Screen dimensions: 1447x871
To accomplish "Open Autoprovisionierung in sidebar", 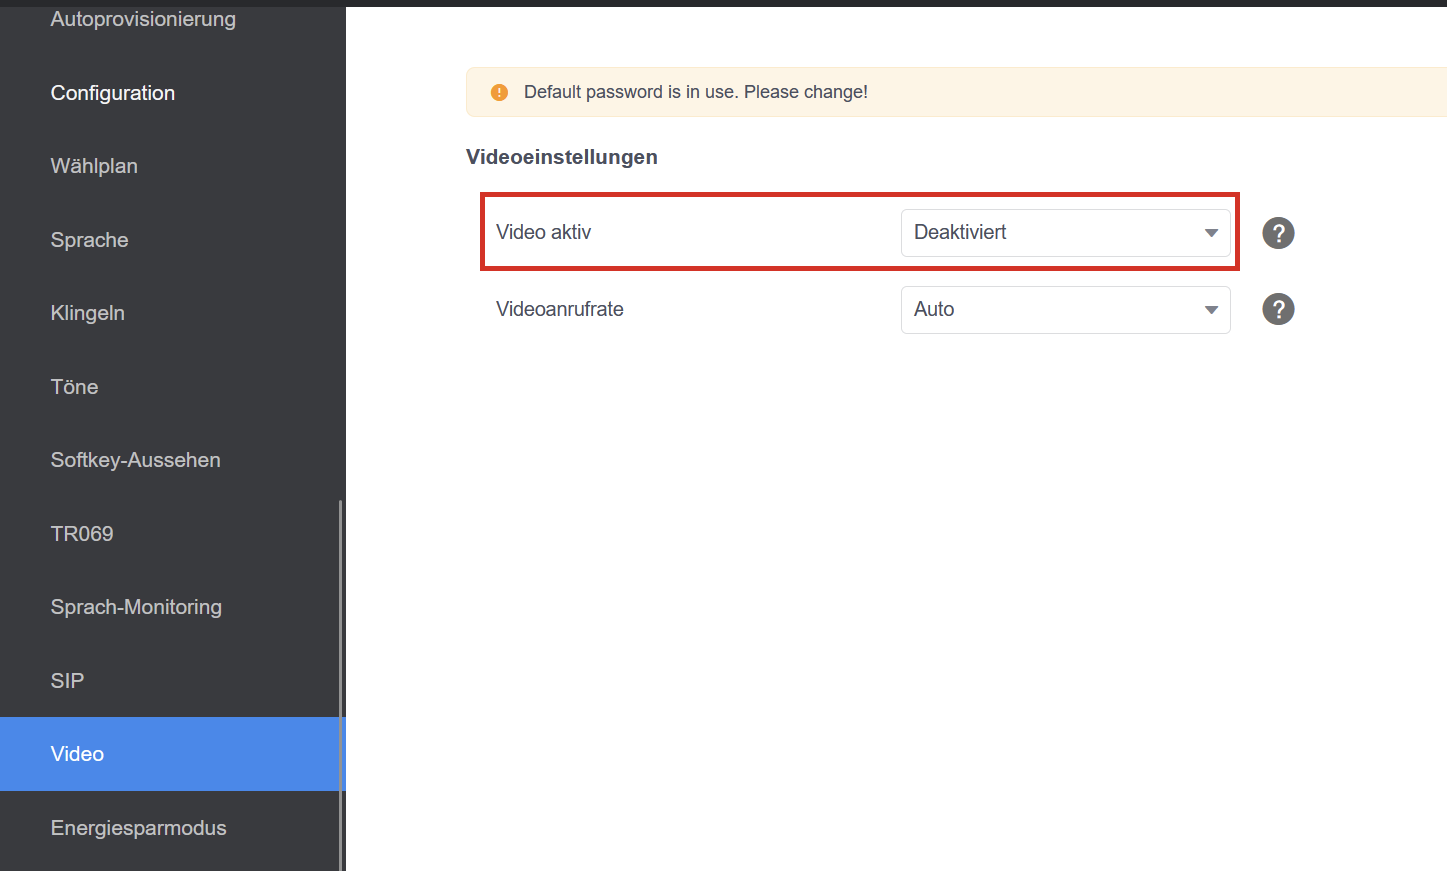I will [143, 19].
